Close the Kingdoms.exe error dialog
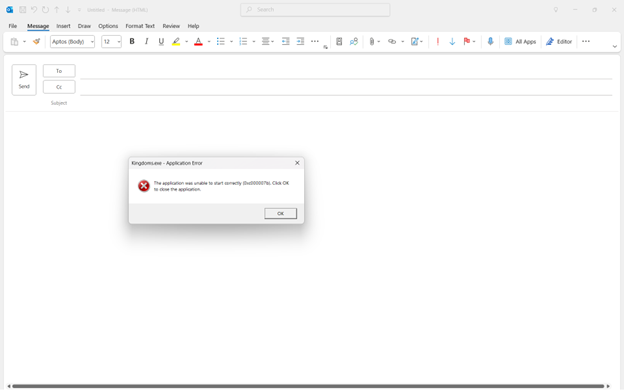Image resolution: width=624 pixels, height=390 pixels. tap(297, 163)
